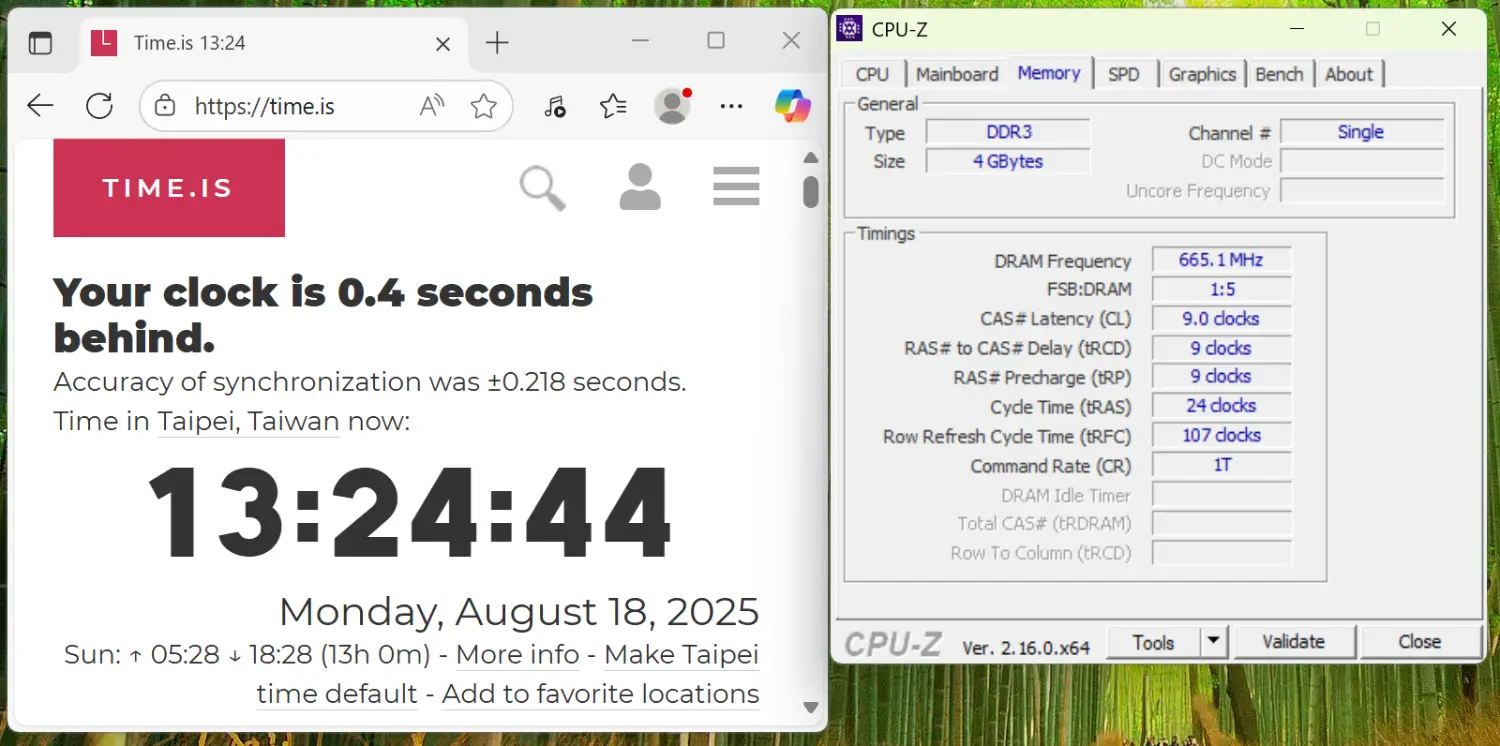Click the media music note toolbar icon
Viewport: 1500px width, 746px height.
coord(555,106)
